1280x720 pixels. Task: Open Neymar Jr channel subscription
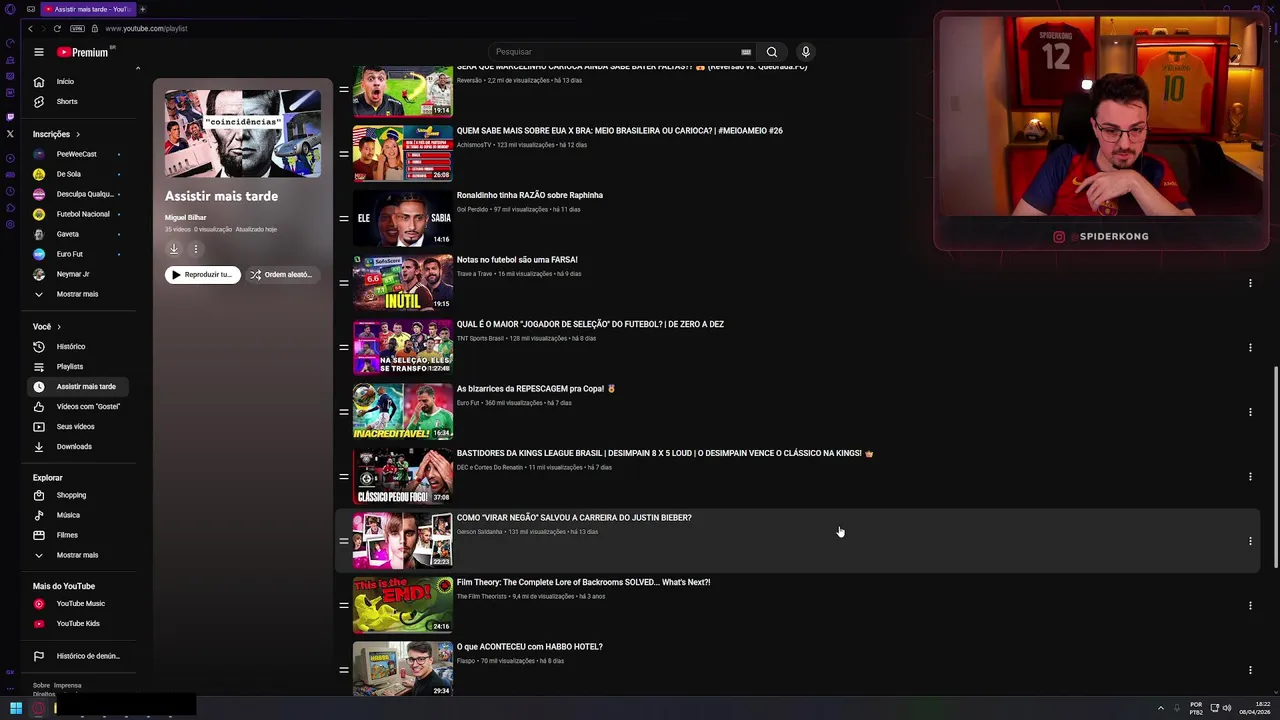pyautogui.click(x=80, y=274)
